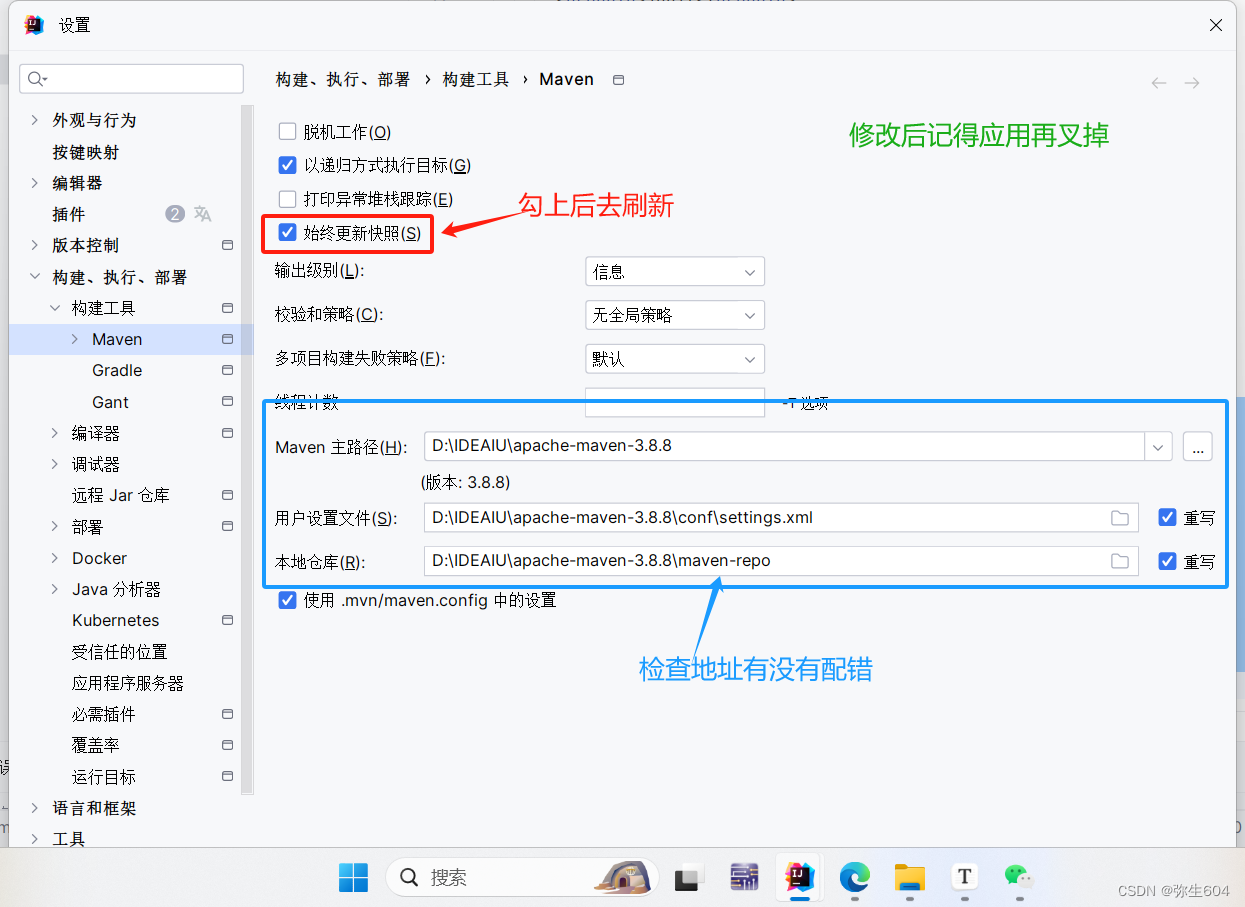Open the 多项目构建失败策略 dropdown

click(675, 358)
